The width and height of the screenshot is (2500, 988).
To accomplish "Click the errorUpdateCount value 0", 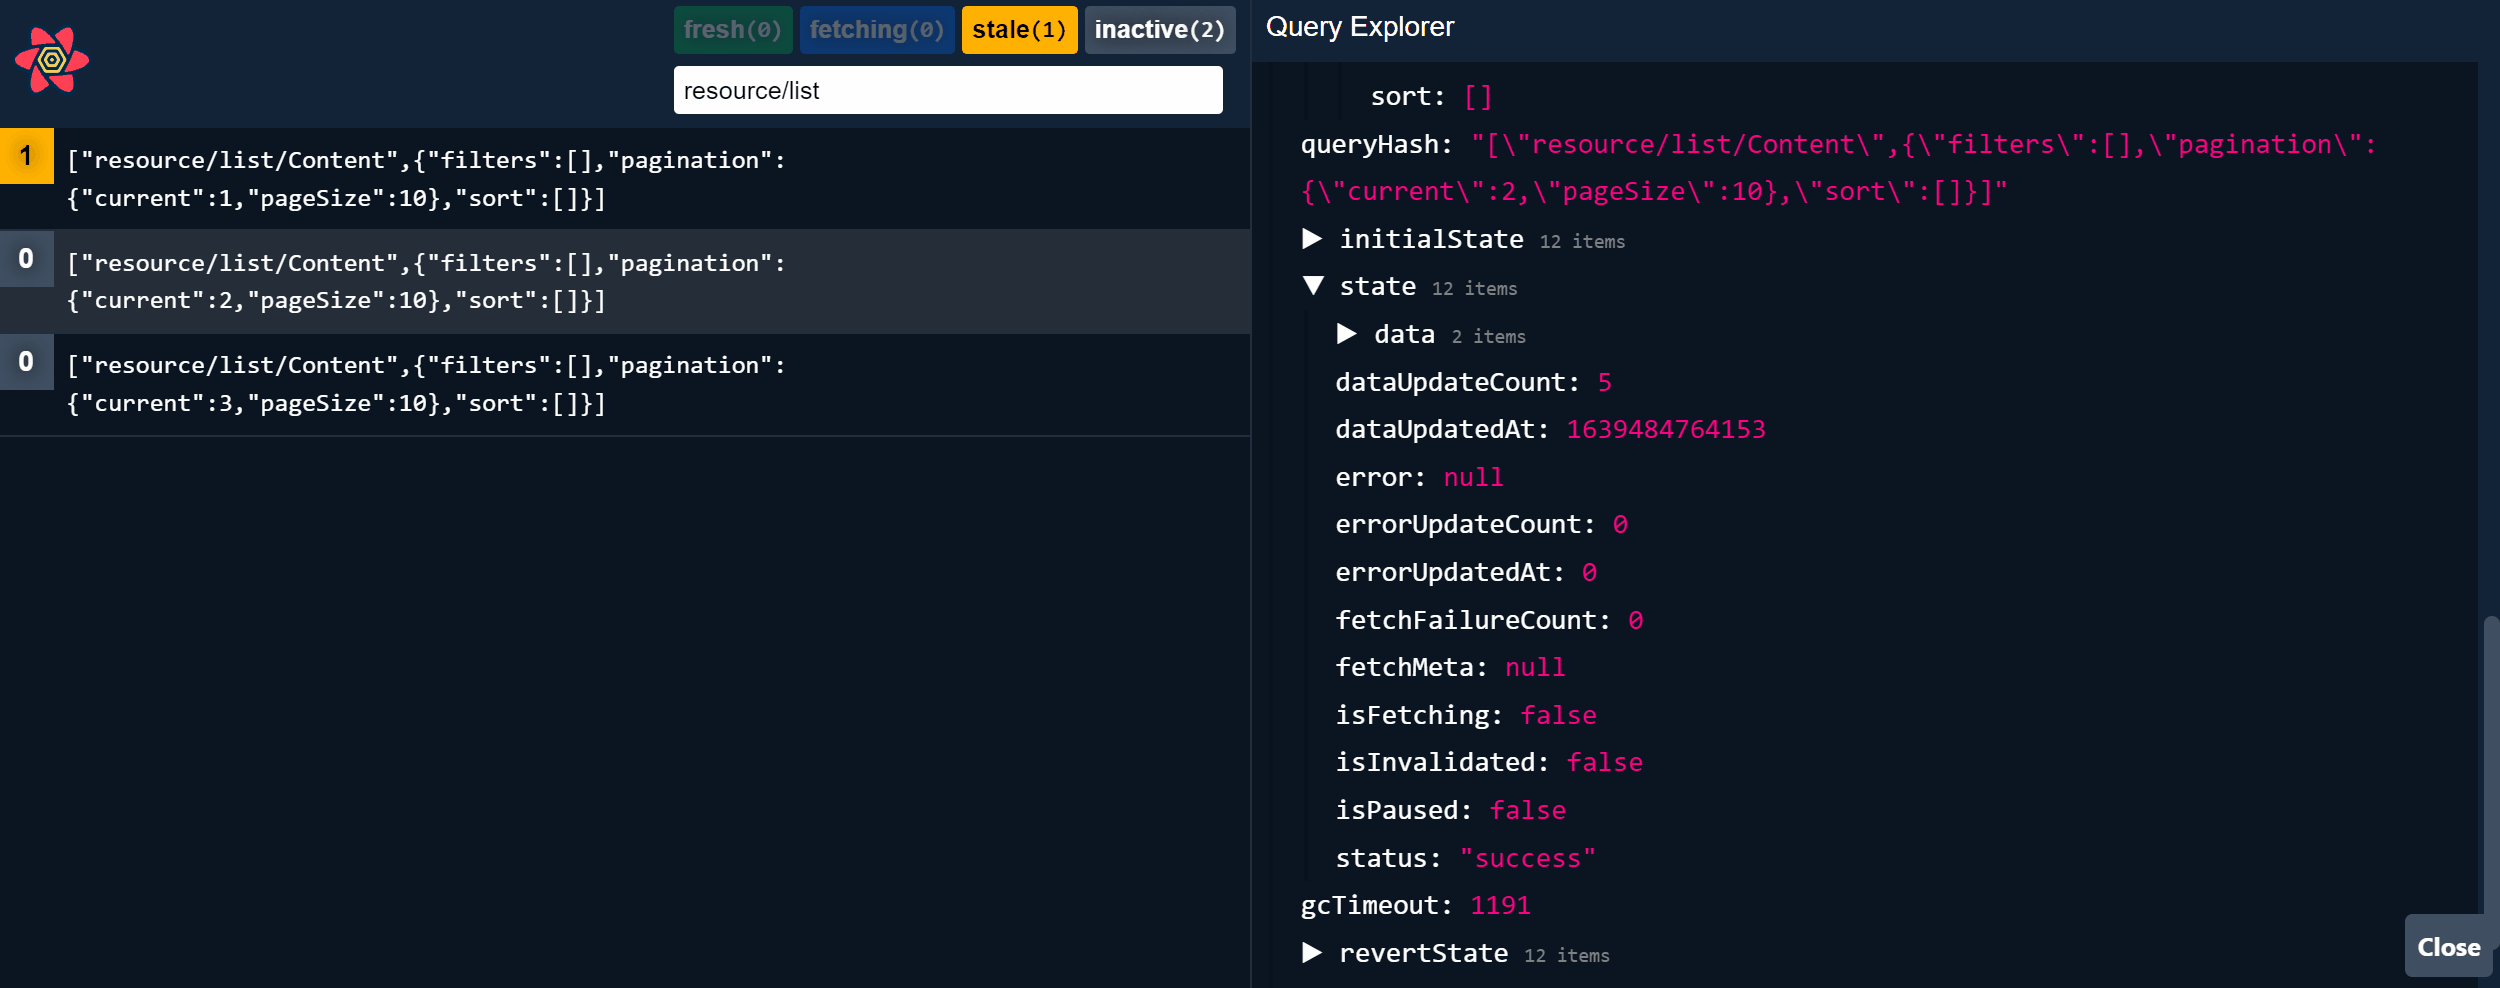I will (1620, 524).
